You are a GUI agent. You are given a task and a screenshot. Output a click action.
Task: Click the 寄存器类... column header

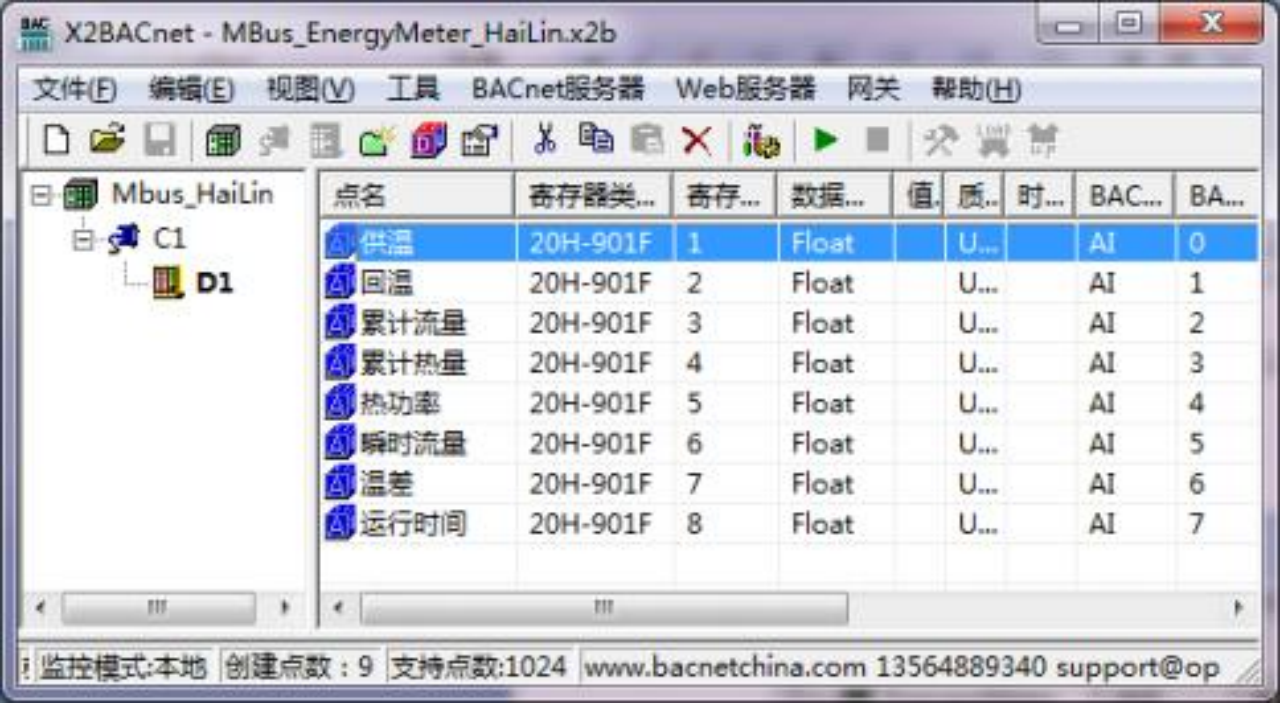tap(593, 196)
